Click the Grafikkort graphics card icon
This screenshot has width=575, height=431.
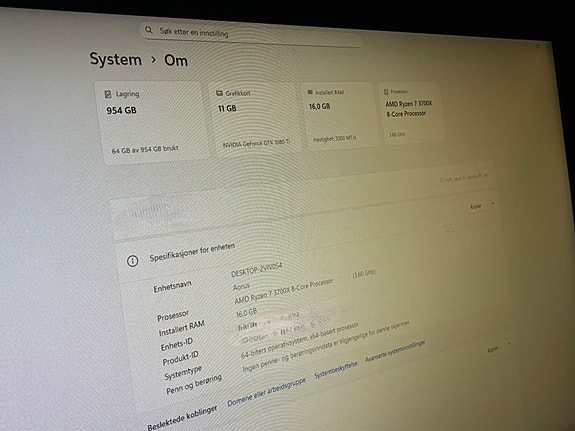(x=219, y=93)
